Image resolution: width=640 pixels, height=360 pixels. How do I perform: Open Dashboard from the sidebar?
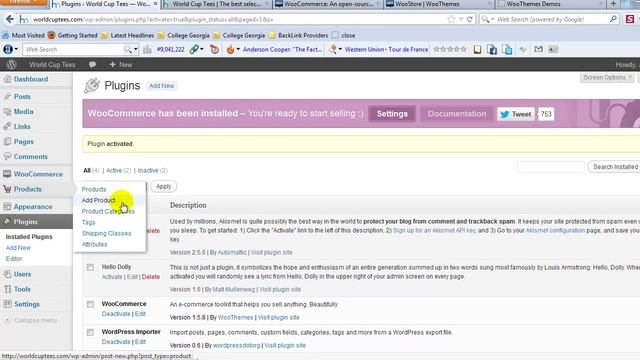31,79
